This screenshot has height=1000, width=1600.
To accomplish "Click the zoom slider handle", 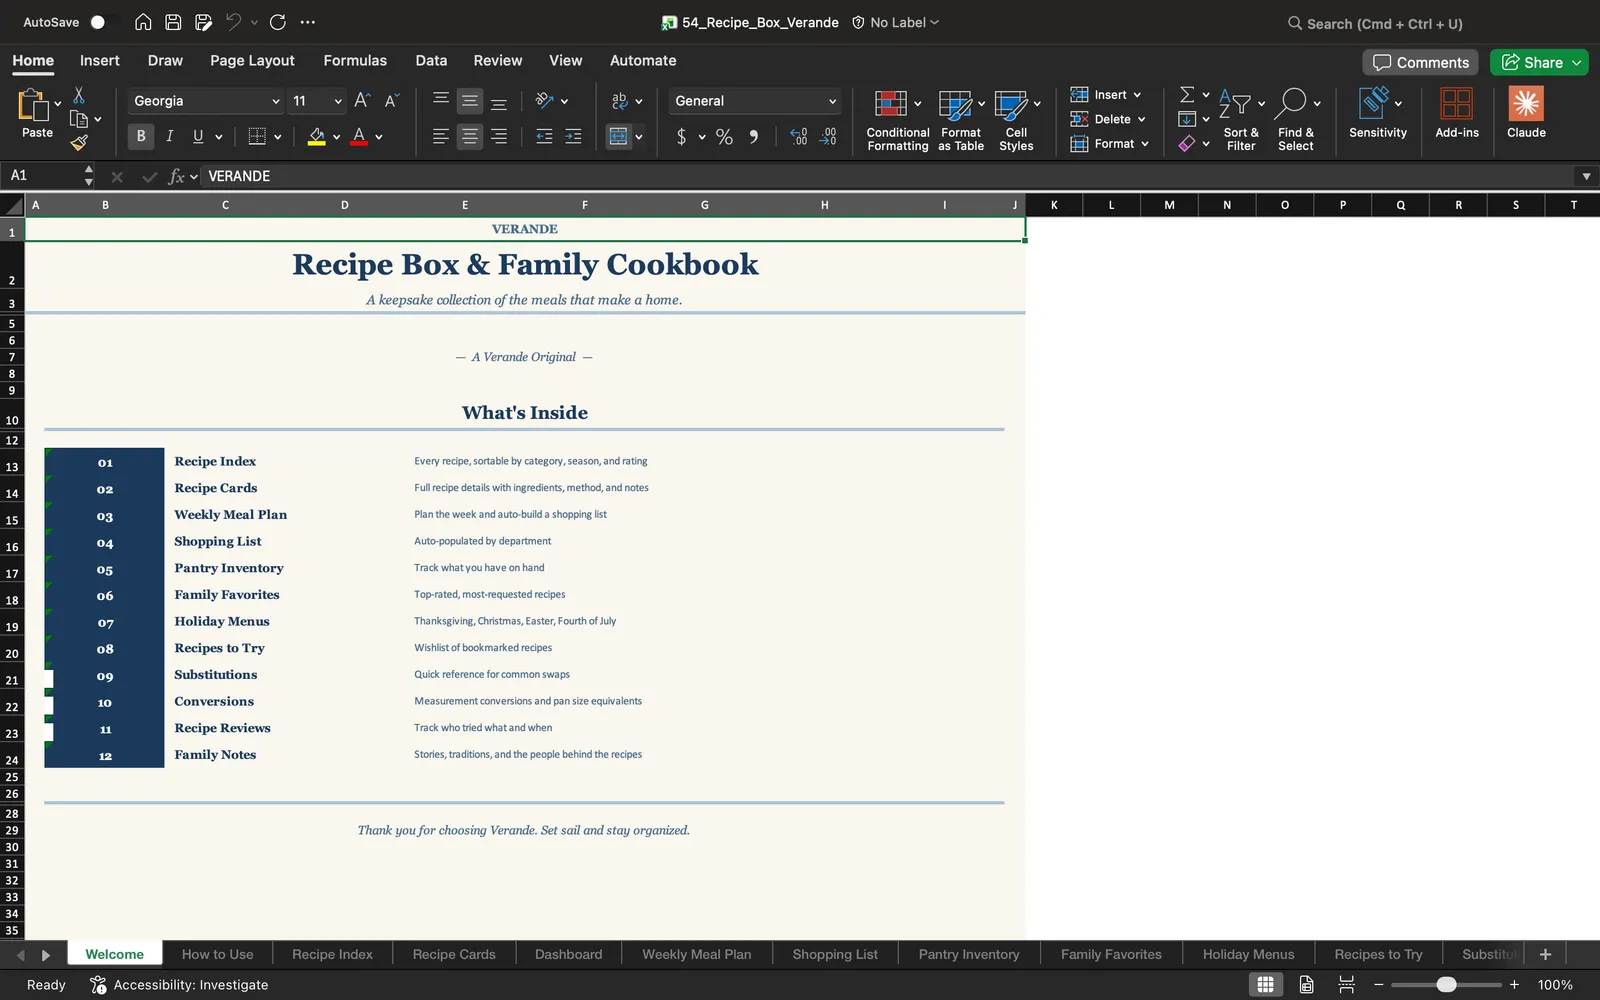I will 1446,985.
